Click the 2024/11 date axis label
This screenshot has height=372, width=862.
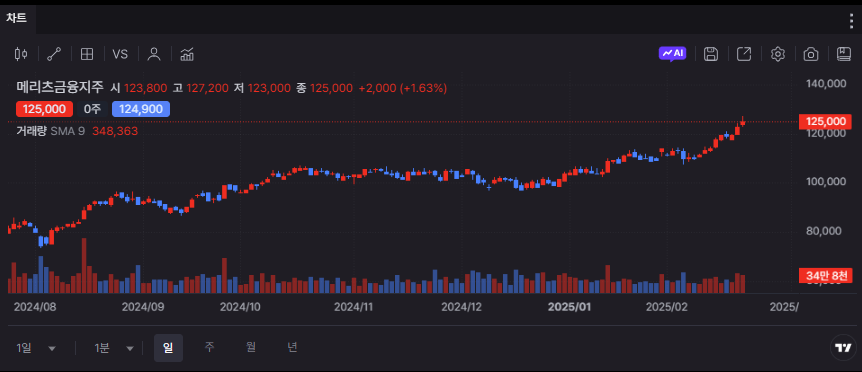354,307
